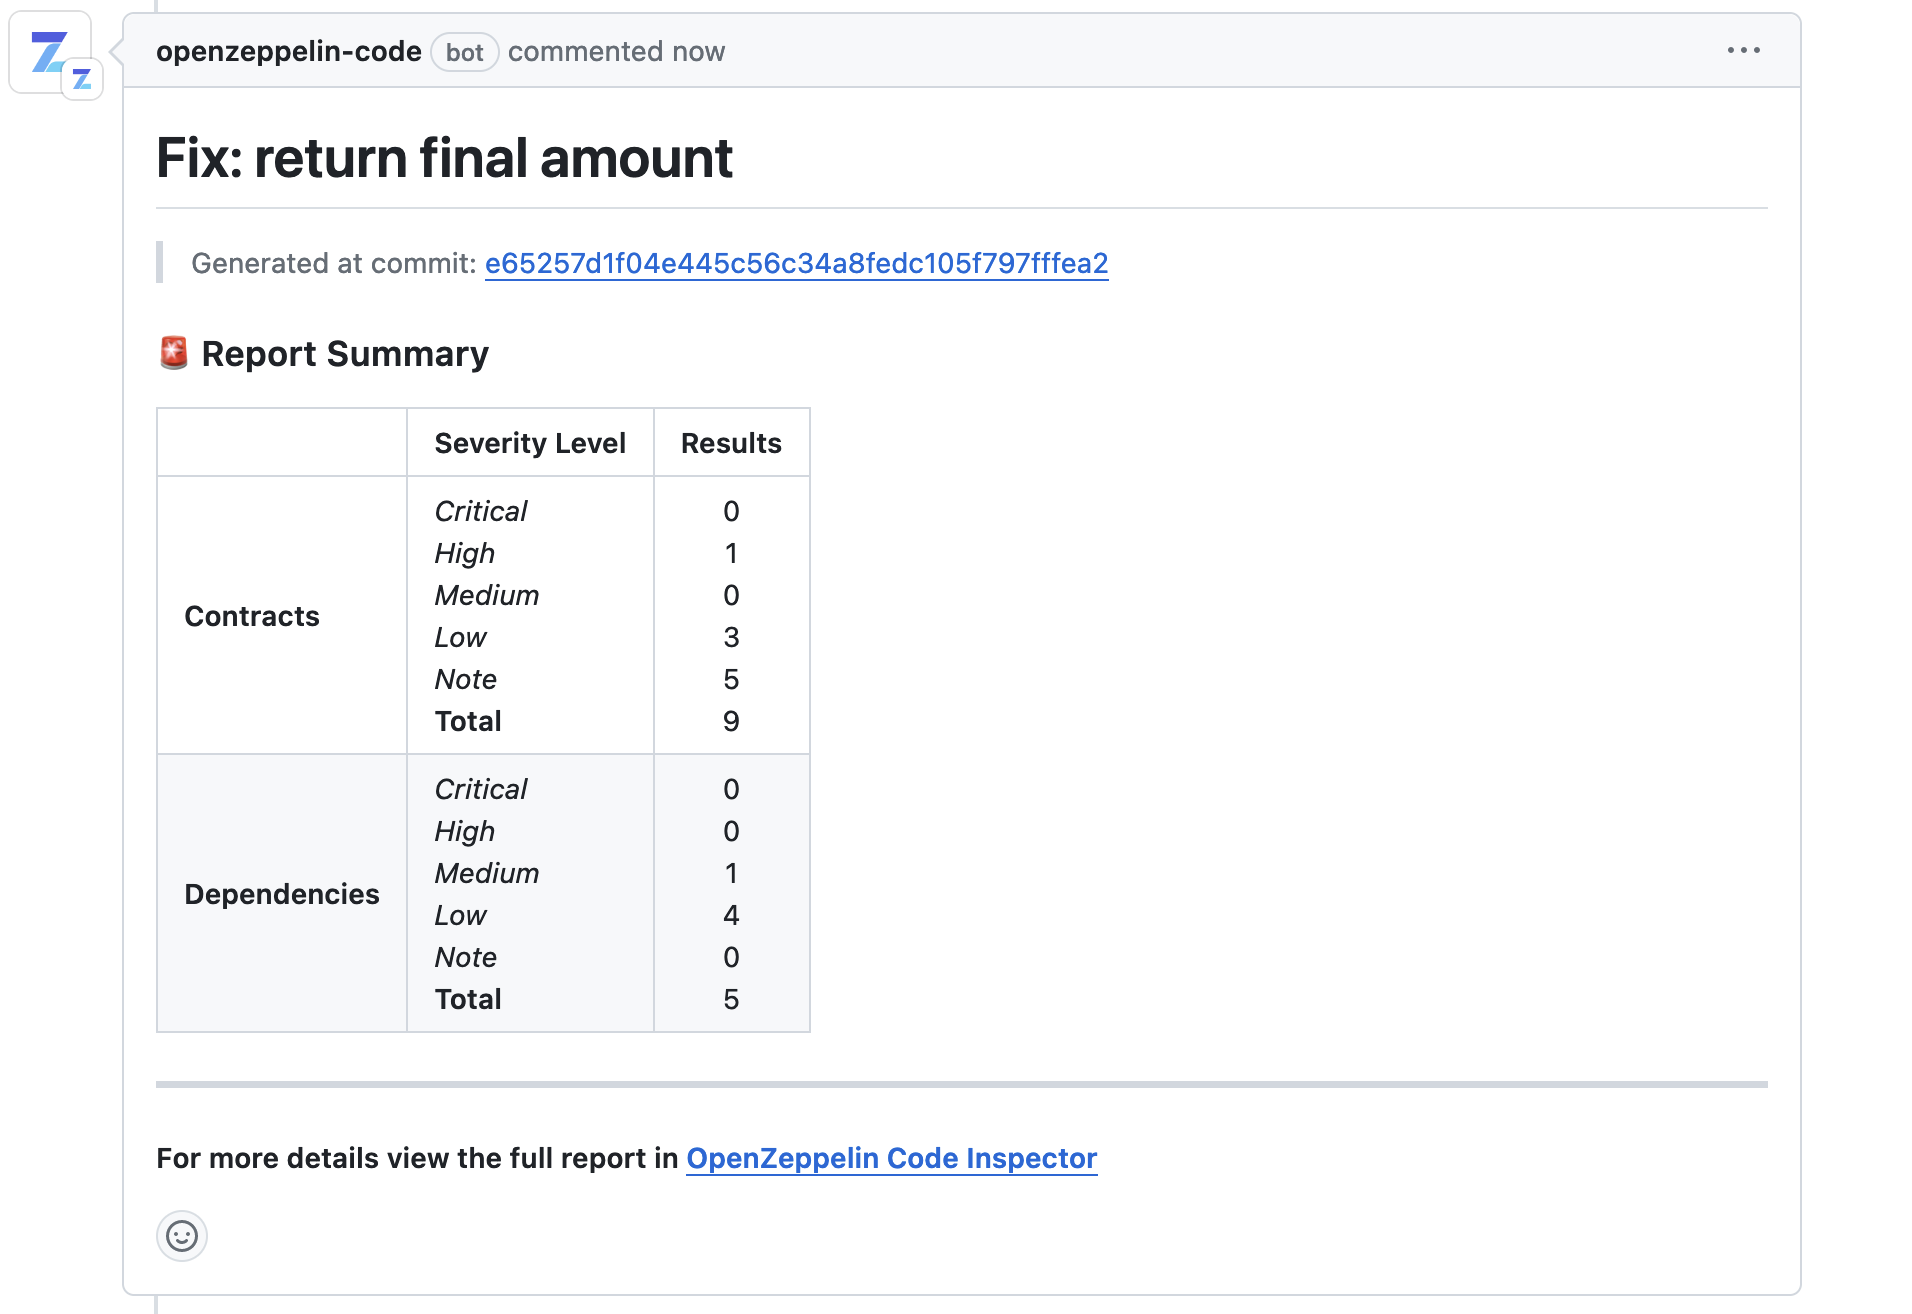
Task: Select the Contracts Total value of 9
Action: point(731,721)
